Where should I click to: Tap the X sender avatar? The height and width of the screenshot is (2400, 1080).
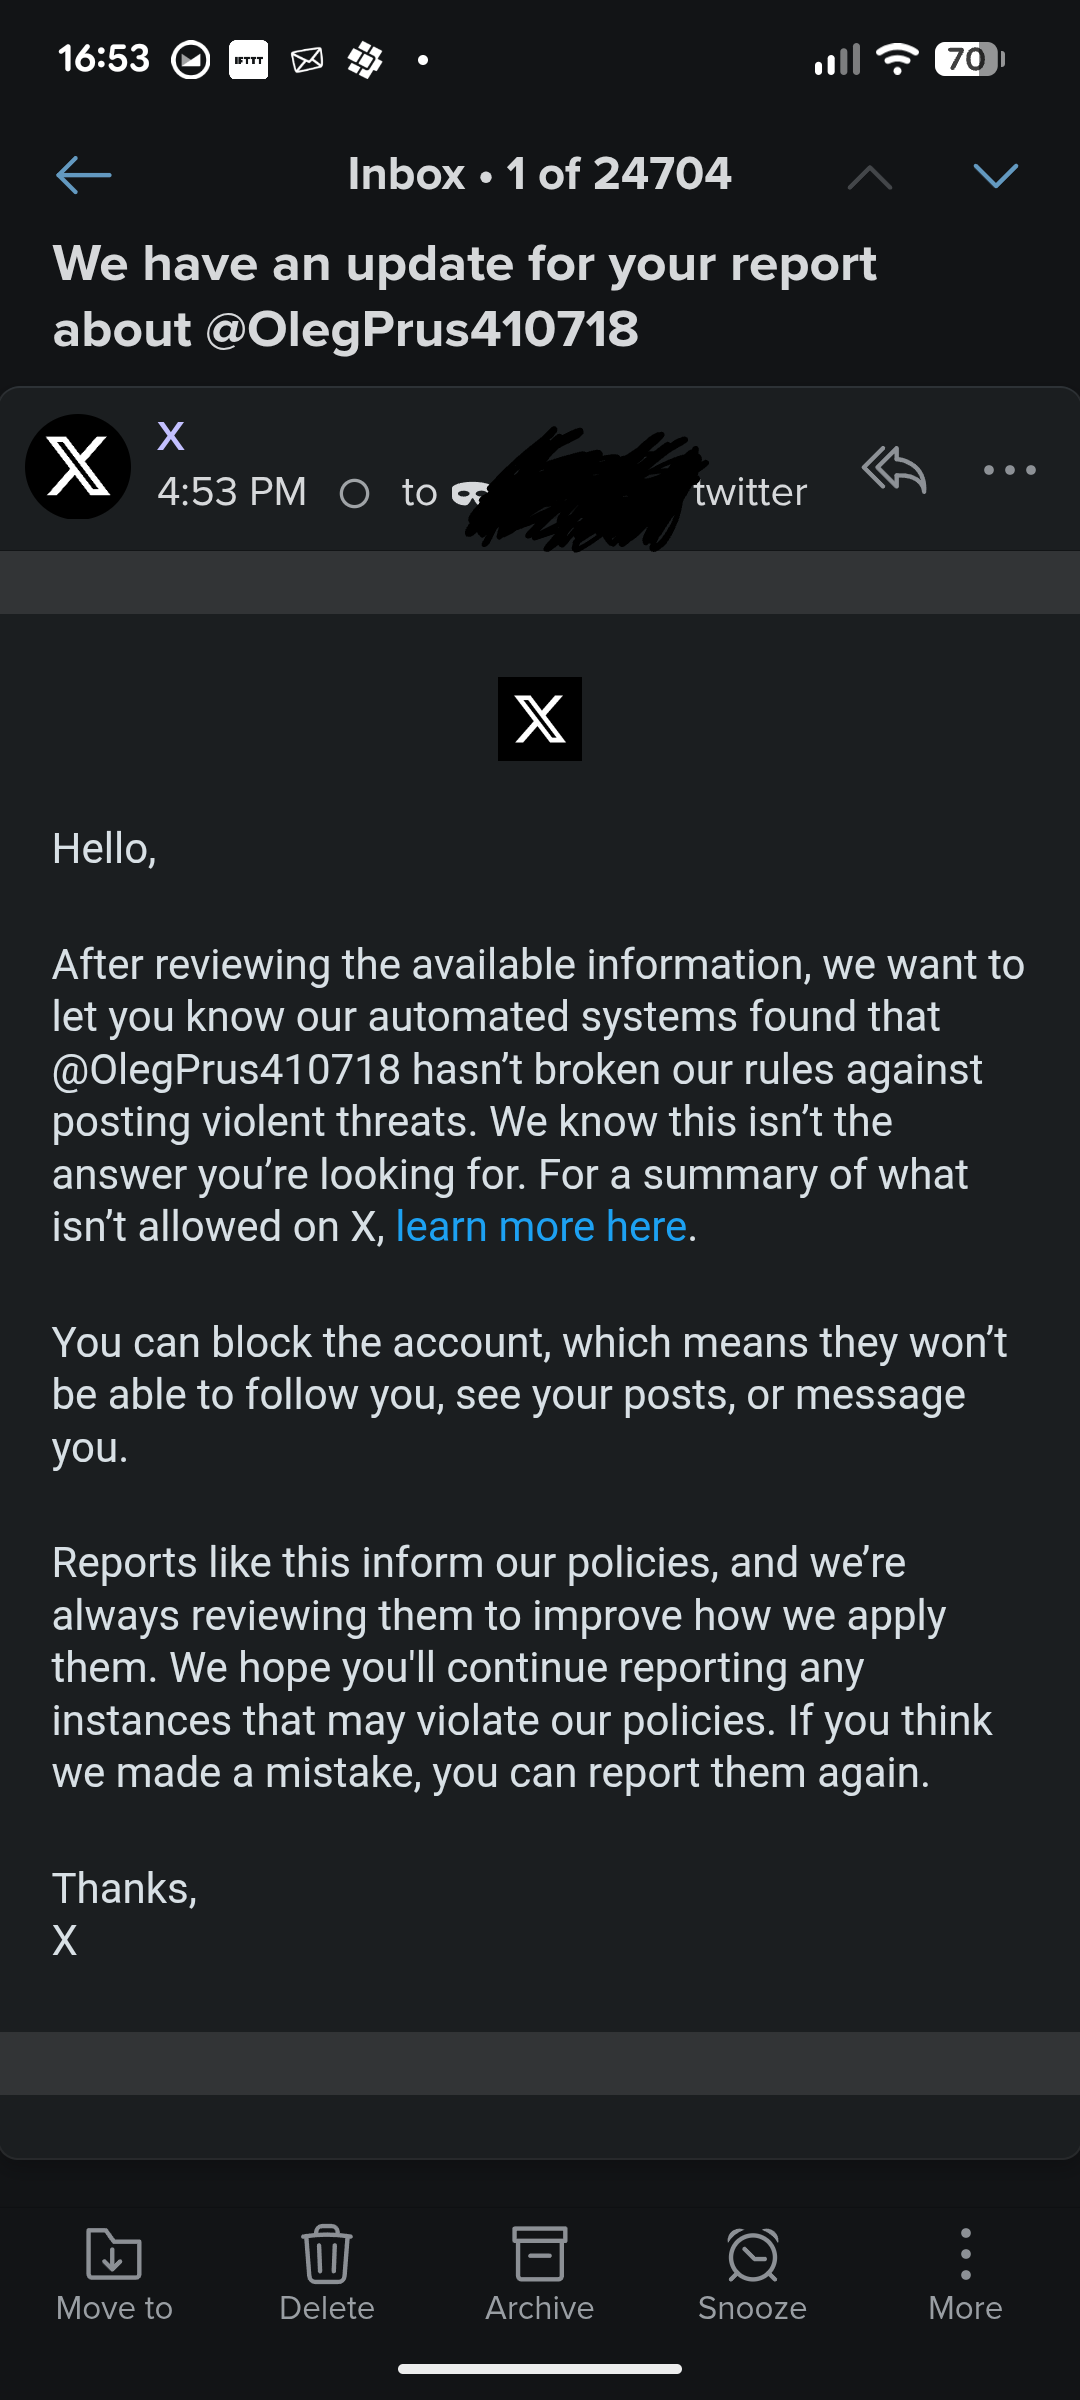[78, 467]
